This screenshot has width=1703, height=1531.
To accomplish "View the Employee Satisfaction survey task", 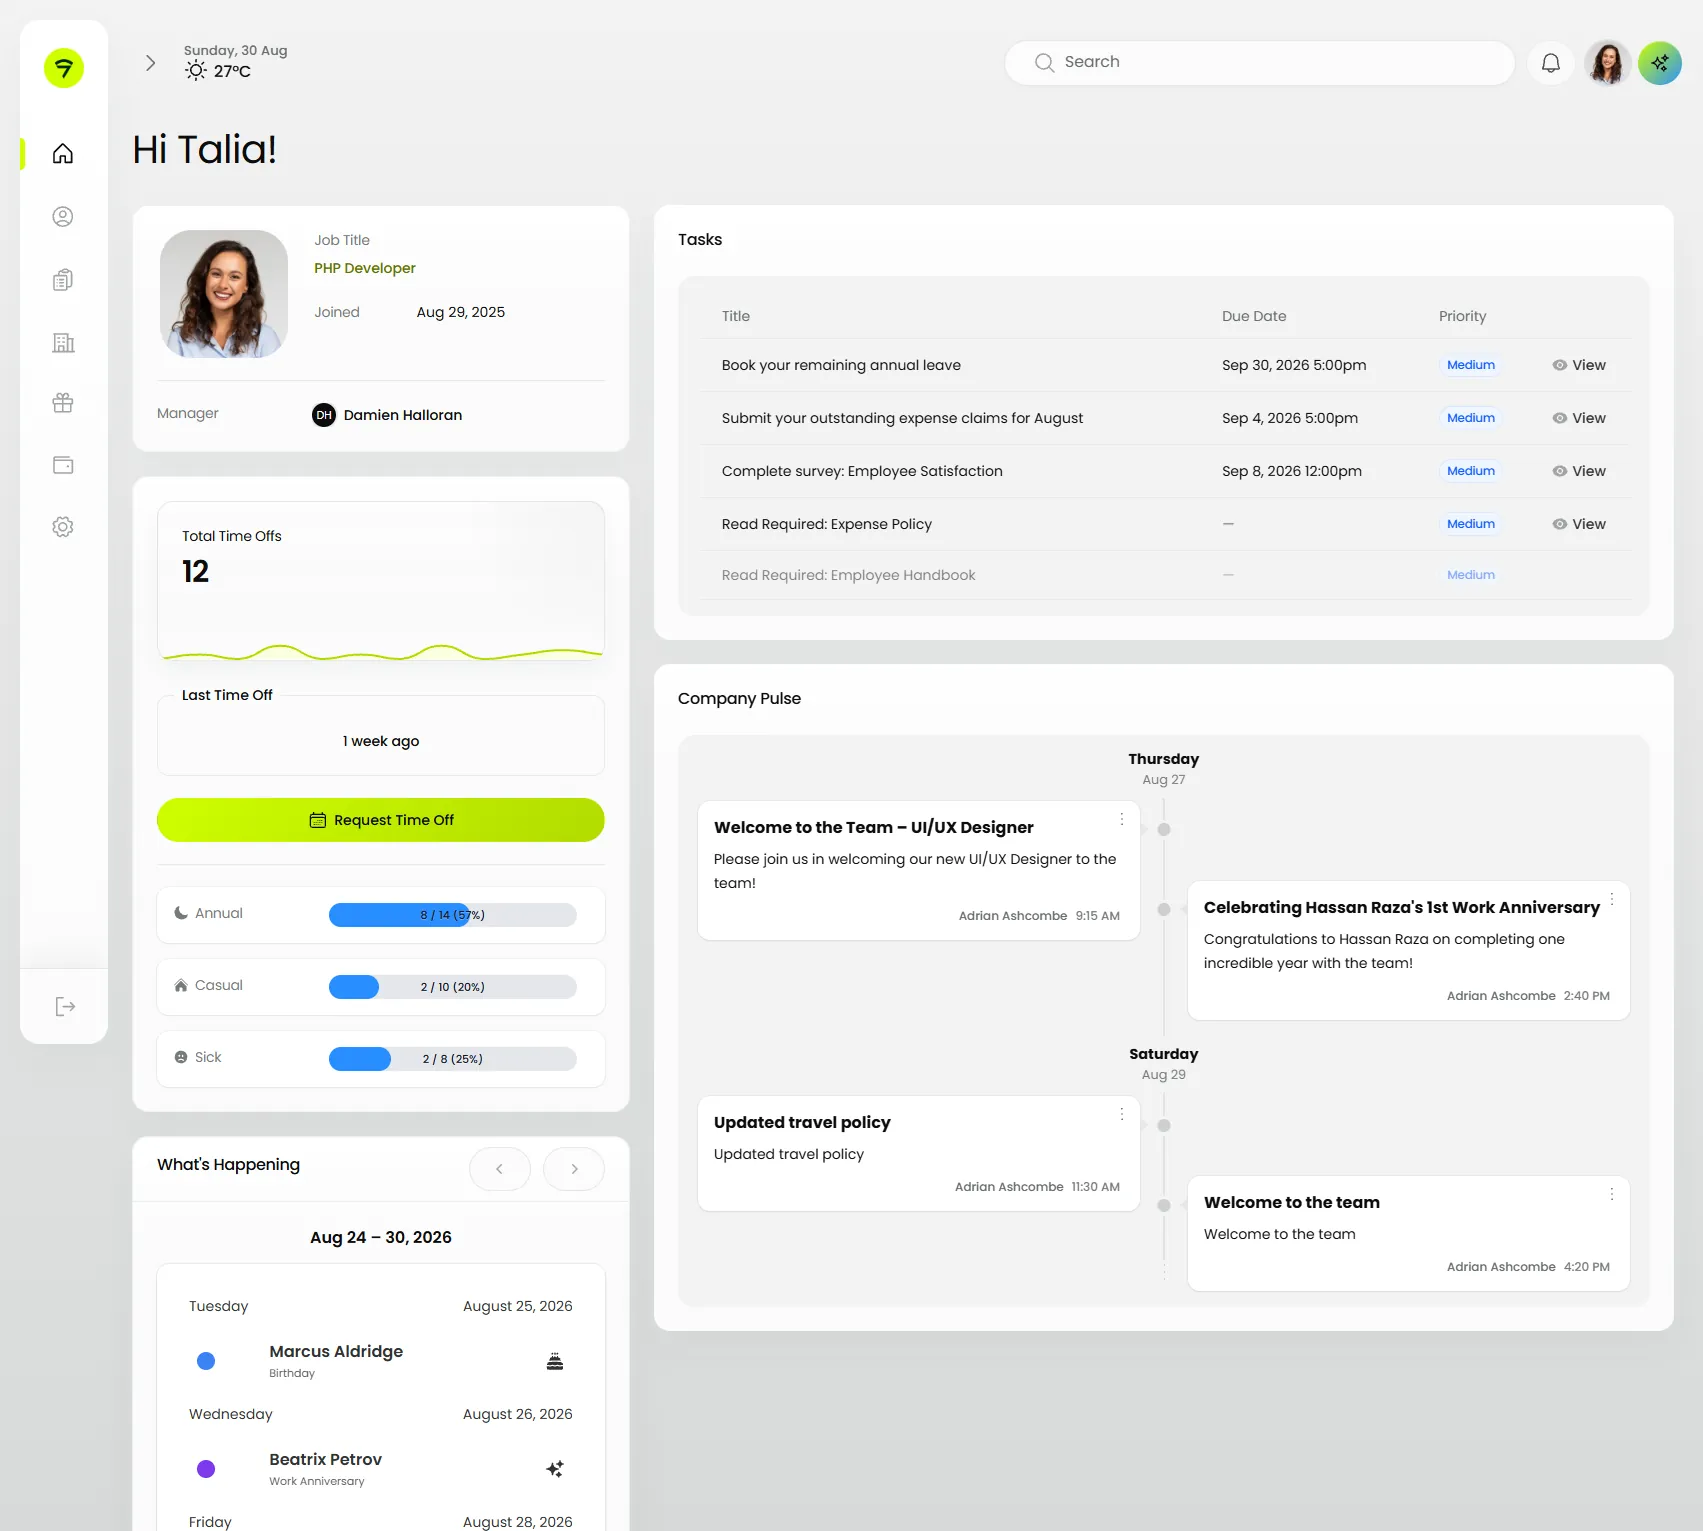I will tap(1579, 471).
